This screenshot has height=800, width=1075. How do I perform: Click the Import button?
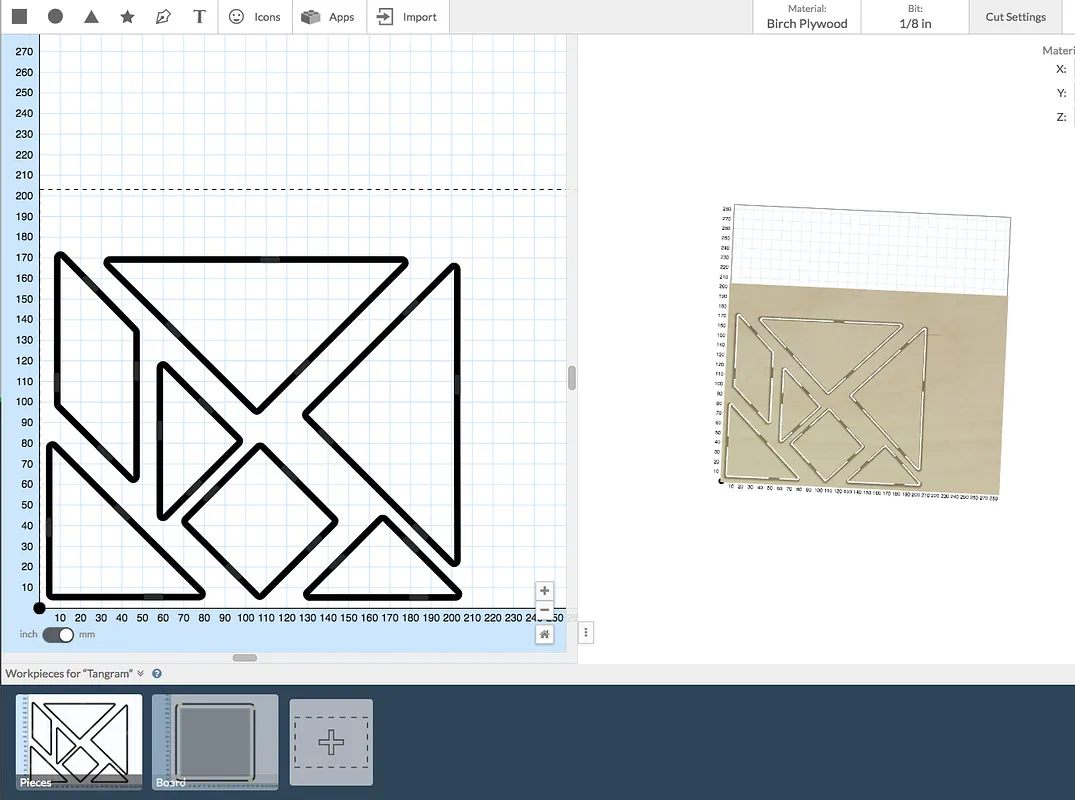(407, 17)
